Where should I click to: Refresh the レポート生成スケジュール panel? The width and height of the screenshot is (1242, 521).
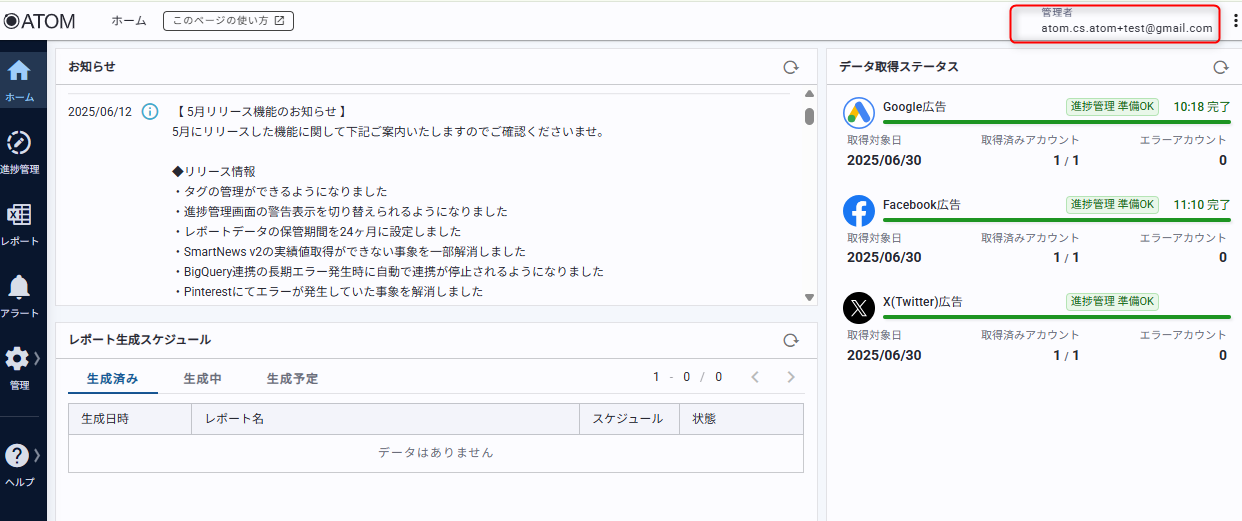790,340
